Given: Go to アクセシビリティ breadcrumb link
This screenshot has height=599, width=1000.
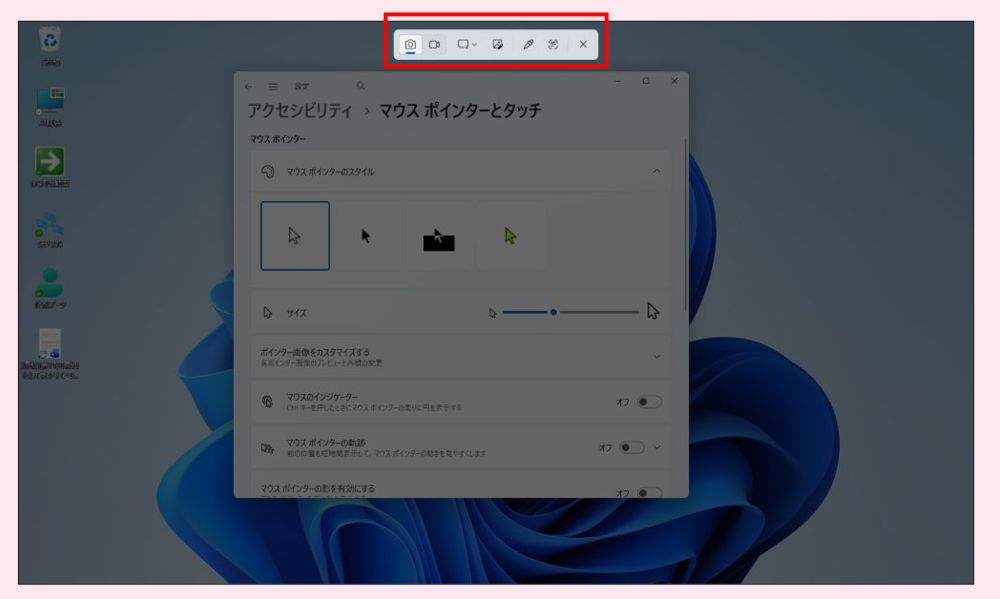Looking at the screenshot, I should (x=299, y=111).
